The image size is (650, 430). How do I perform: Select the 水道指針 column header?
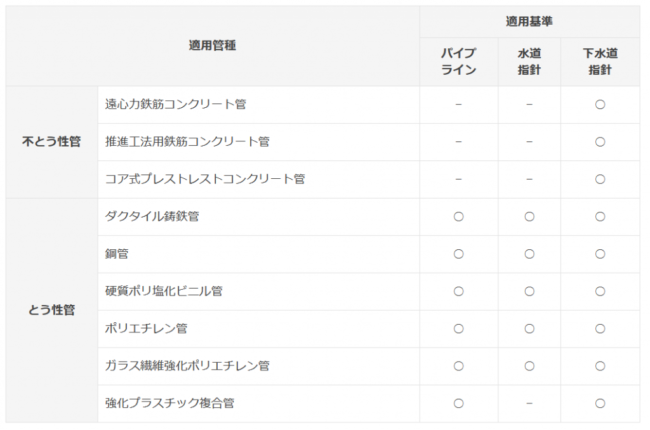click(529, 62)
